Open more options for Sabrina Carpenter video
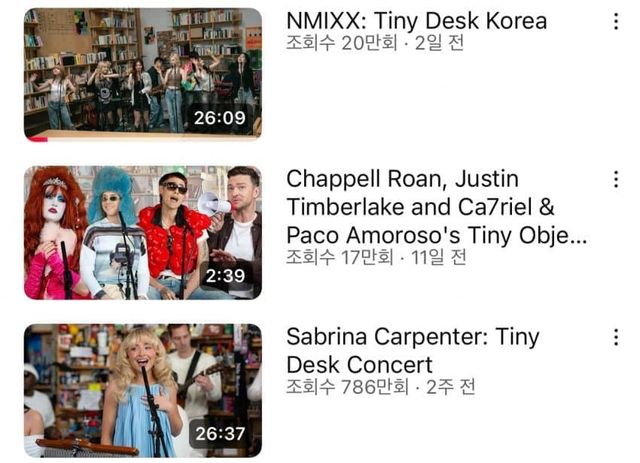 click(x=616, y=337)
